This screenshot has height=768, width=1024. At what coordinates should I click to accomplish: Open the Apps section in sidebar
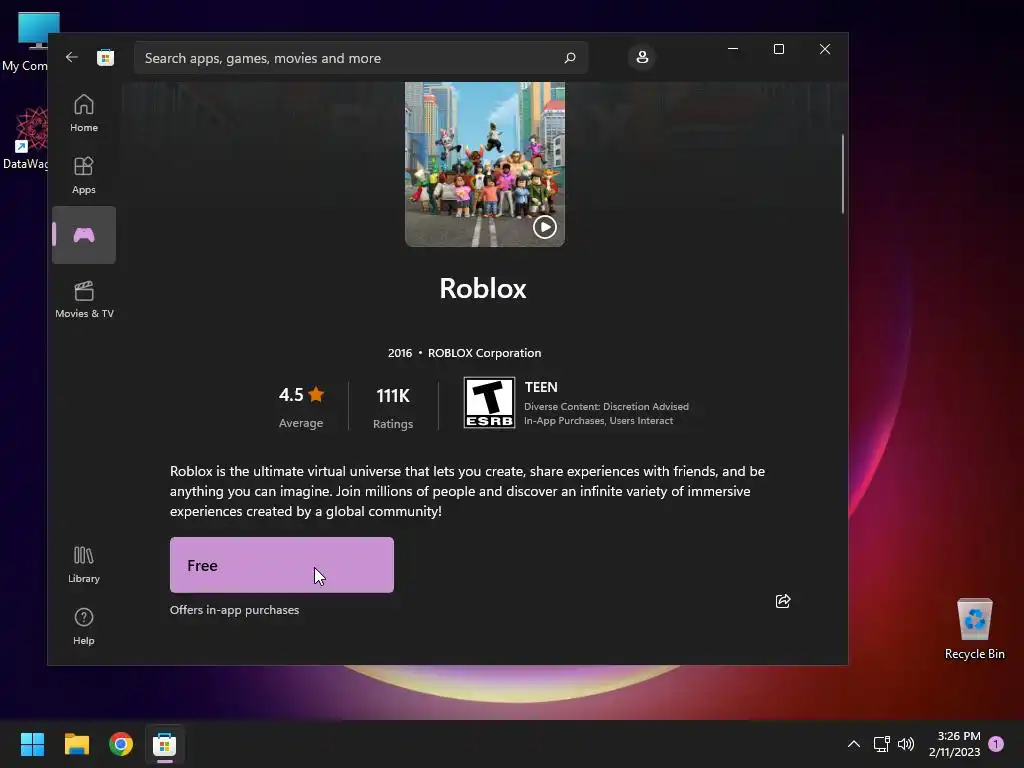pyautogui.click(x=84, y=175)
